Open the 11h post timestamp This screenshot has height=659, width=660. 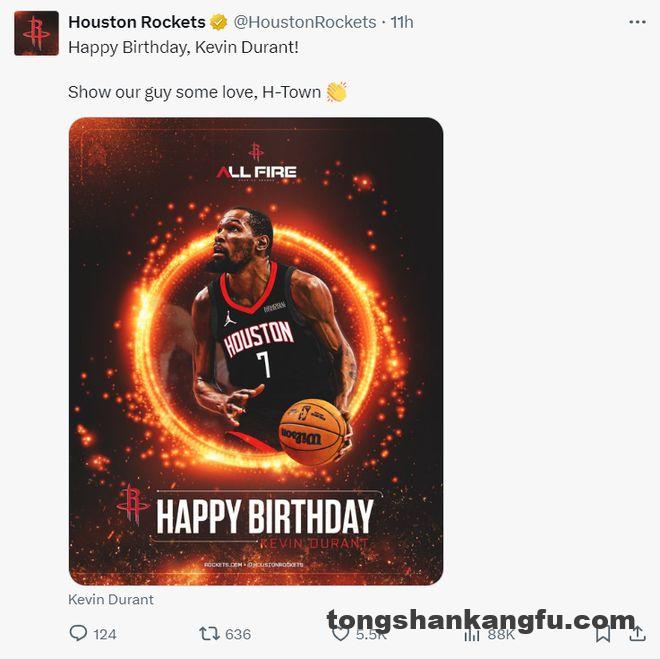pyautogui.click(x=402, y=22)
